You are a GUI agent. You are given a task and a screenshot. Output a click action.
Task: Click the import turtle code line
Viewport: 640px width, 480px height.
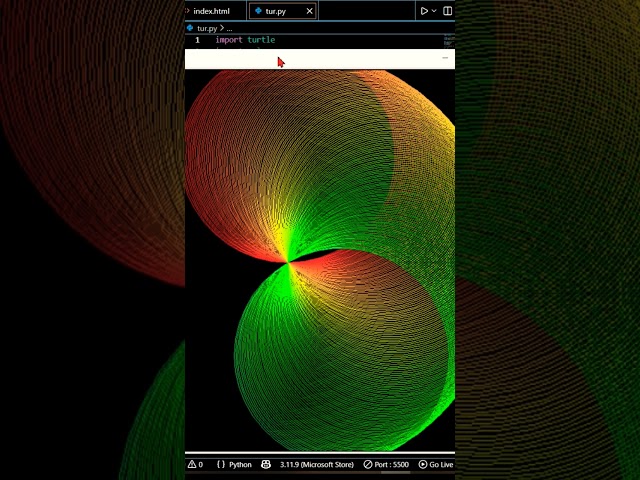(245, 40)
